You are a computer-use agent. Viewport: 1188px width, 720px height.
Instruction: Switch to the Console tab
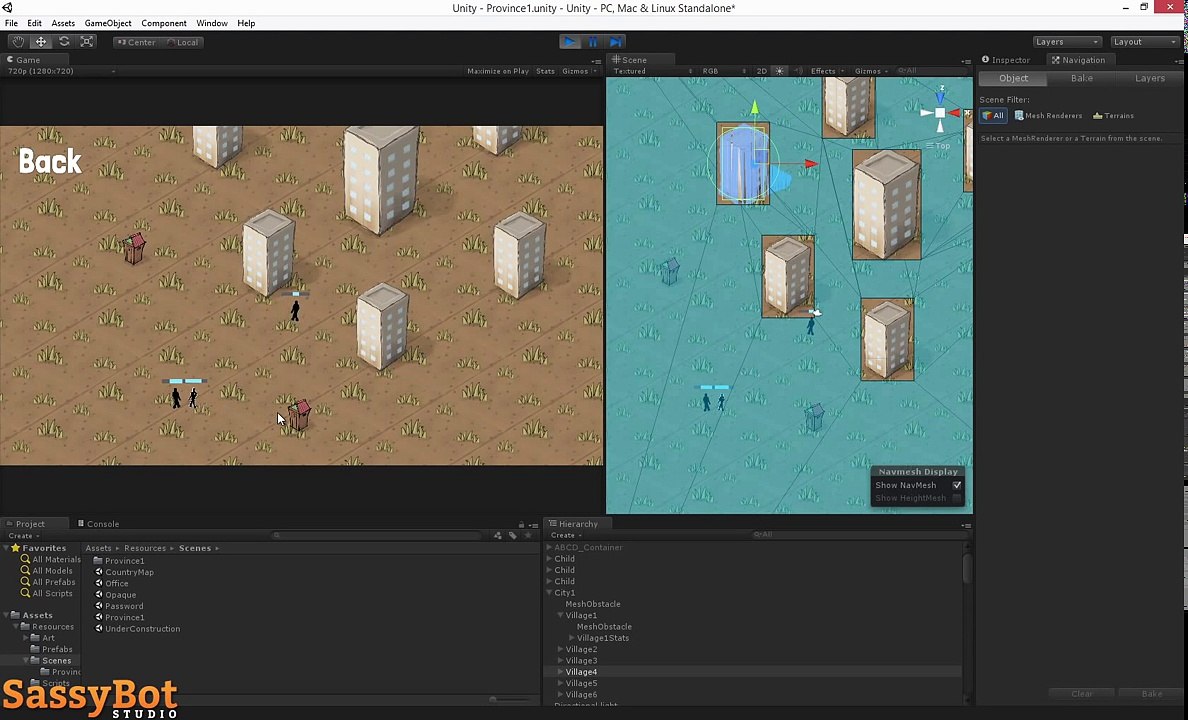98,524
